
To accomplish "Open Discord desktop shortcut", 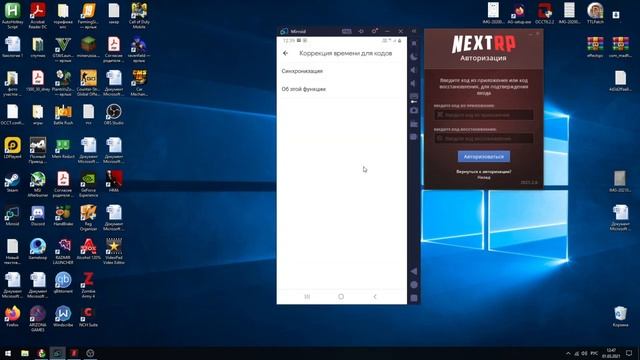I will tap(38, 216).
